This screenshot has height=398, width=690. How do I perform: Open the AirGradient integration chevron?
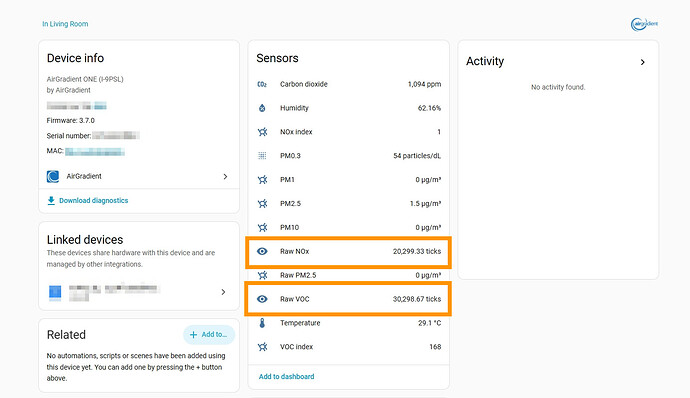coord(225,177)
